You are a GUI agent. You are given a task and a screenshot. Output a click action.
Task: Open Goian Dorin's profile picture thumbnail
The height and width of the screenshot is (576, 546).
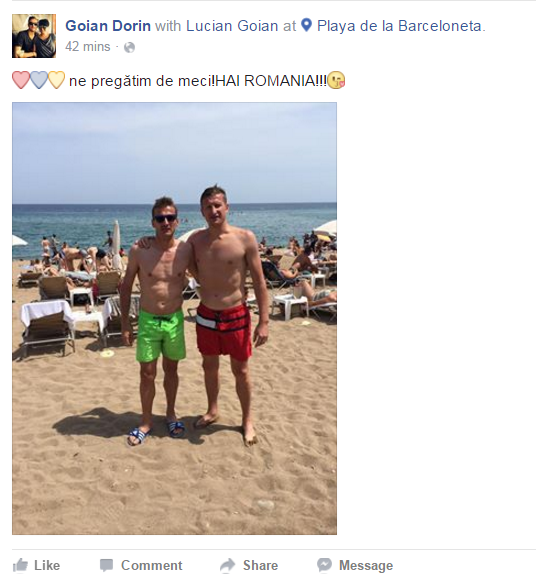point(34,36)
